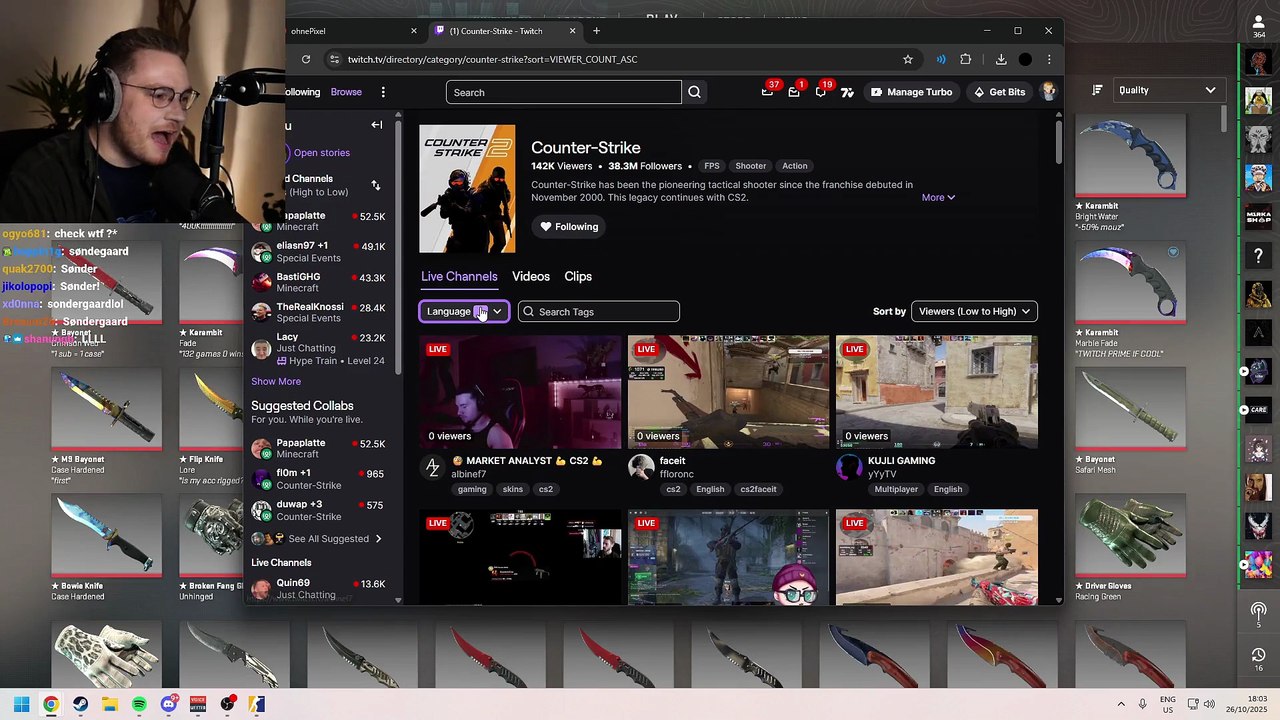Image resolution: width=1280 pixels, height=720 pixels.
Task: Open the Windows Start menu
Action: click(21, 704)
